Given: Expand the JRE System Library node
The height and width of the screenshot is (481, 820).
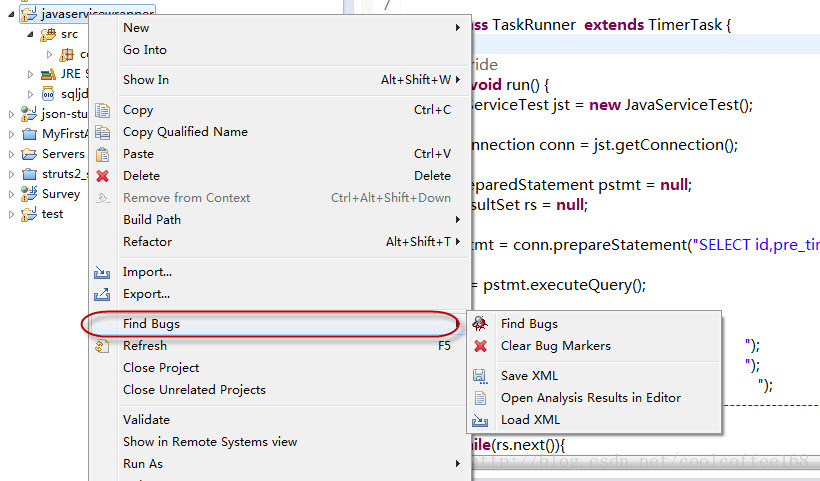Looking at the screenshot, I should tap(31, 74).
